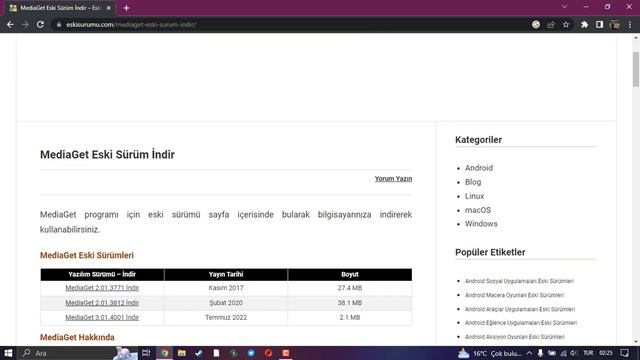Open the blue round app on taskbar
Image resolution: width=640 pixels, height=360 pixels.
click(x=251, y=353)
